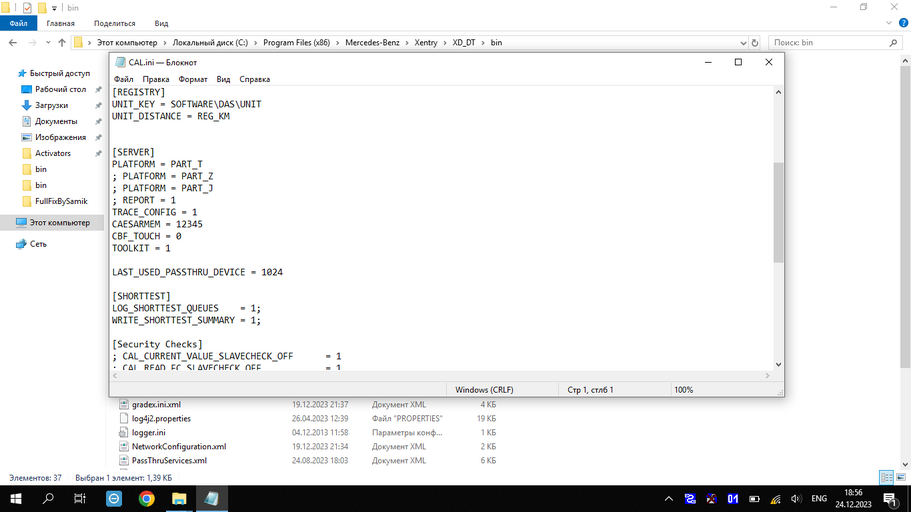Open quick access toolbar dropdown arrow
The height and width of the screenshot is (512, 911).
(54, 8)
